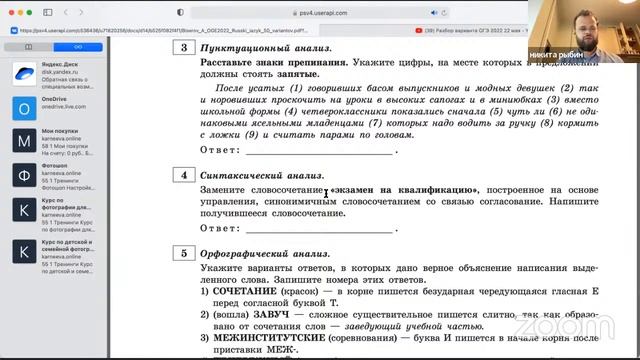Reload the page with the refresh icon
The width and height of the screenshot is (640, 360).
coord(444,13)
